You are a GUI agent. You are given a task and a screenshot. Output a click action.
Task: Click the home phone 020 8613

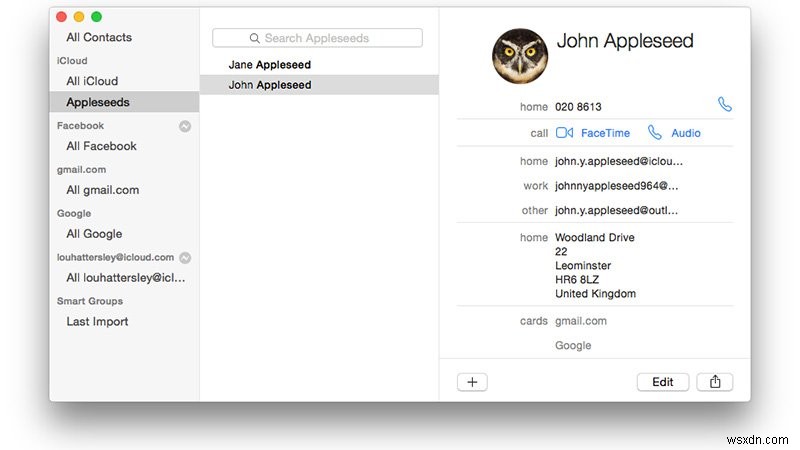(578, 107)
